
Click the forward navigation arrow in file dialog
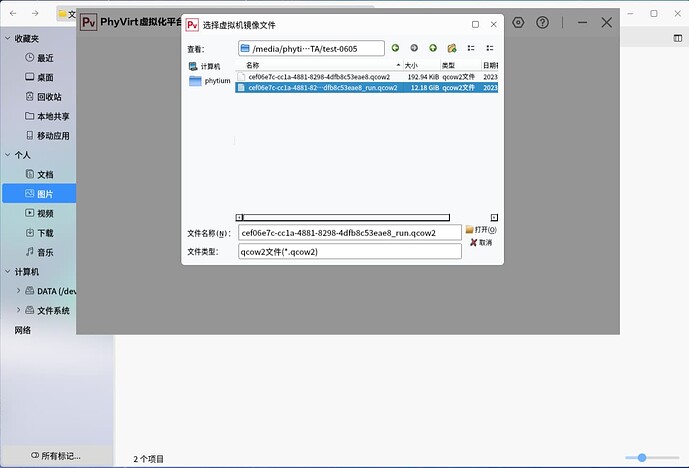coord(414,48)
